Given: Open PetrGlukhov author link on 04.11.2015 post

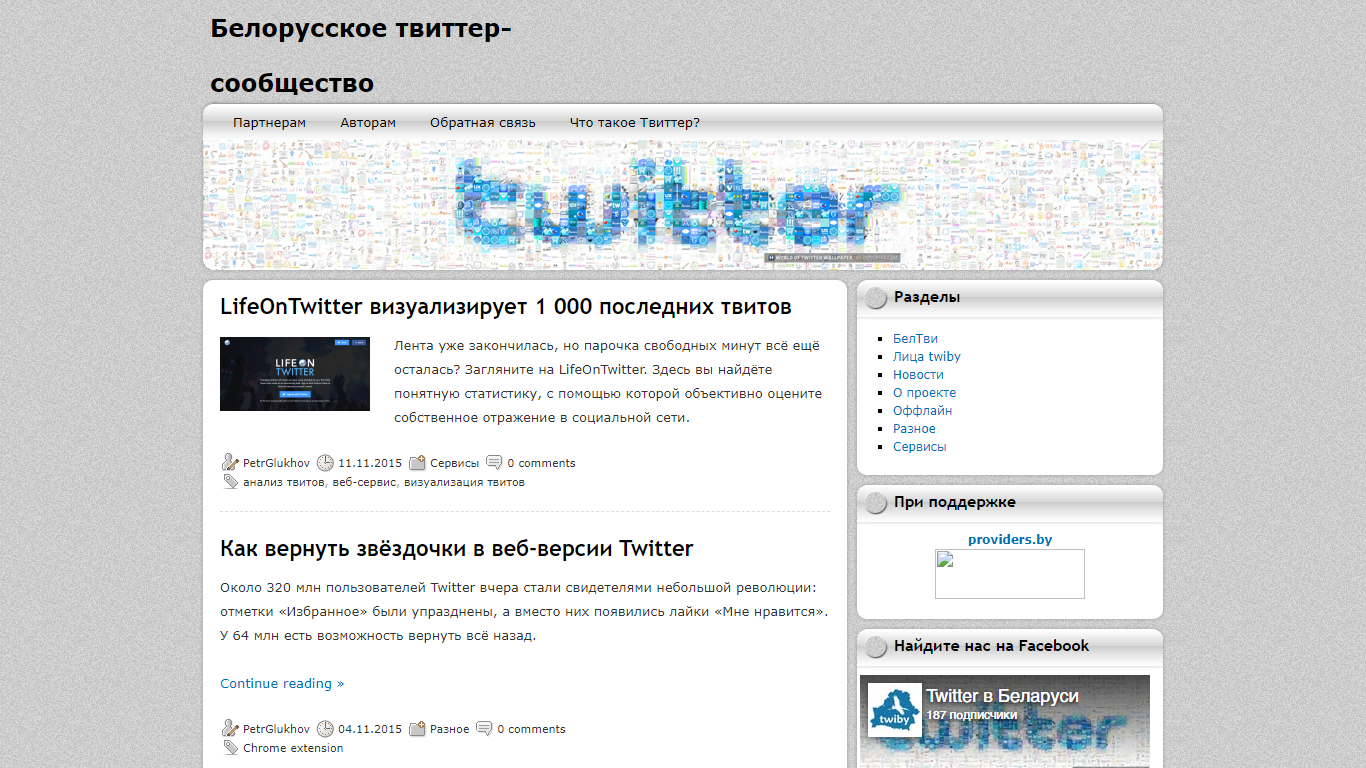Looking at the screenshot, I should (x=276, y=729).
